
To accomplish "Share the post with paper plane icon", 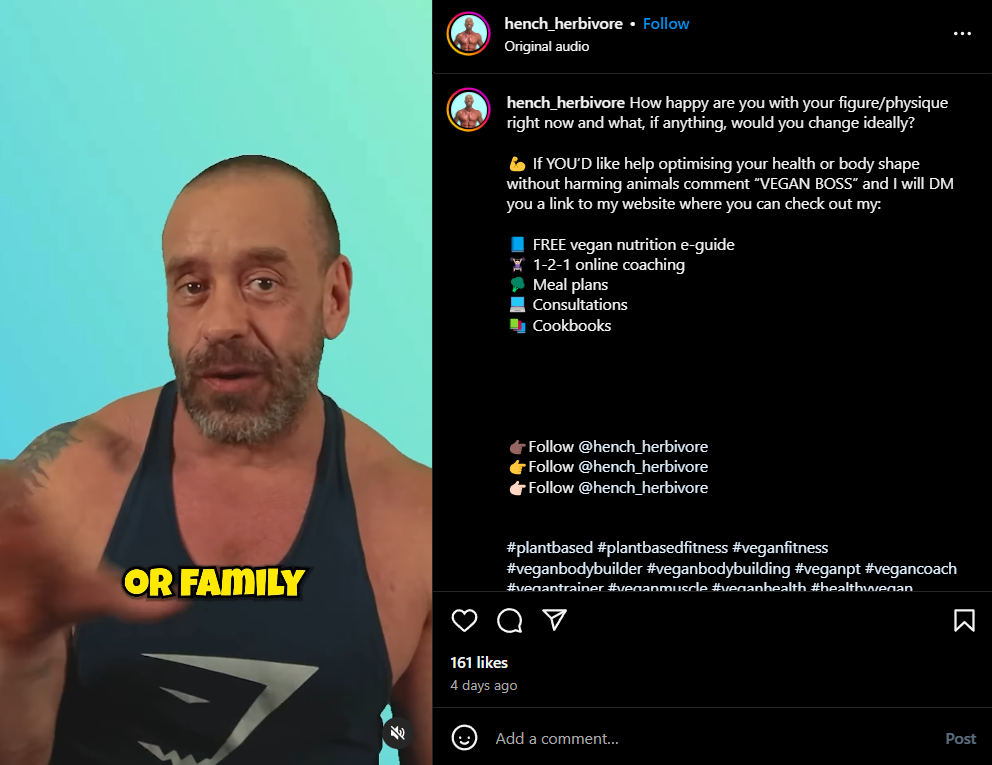I will point(555,620).
